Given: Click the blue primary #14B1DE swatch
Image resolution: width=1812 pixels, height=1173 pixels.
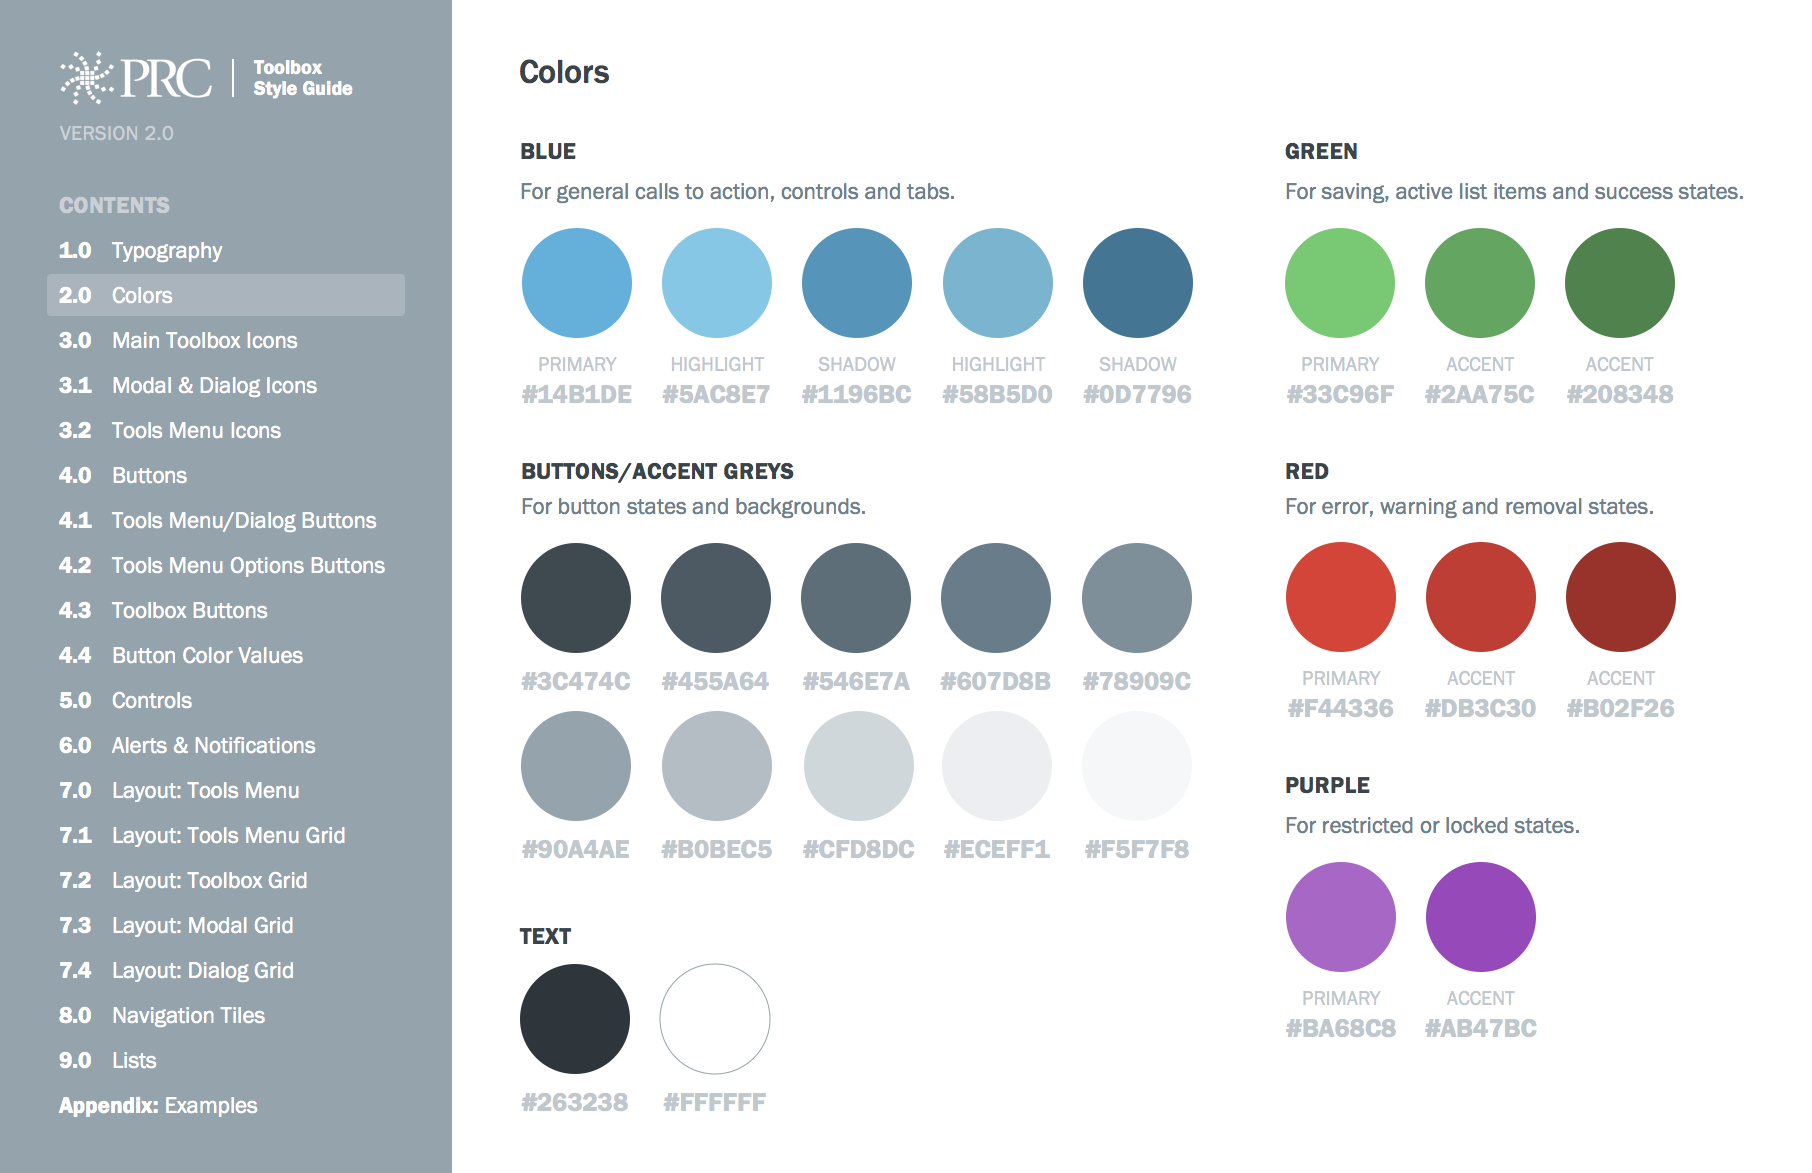Looking at the screenshot, I should (577, 283).
